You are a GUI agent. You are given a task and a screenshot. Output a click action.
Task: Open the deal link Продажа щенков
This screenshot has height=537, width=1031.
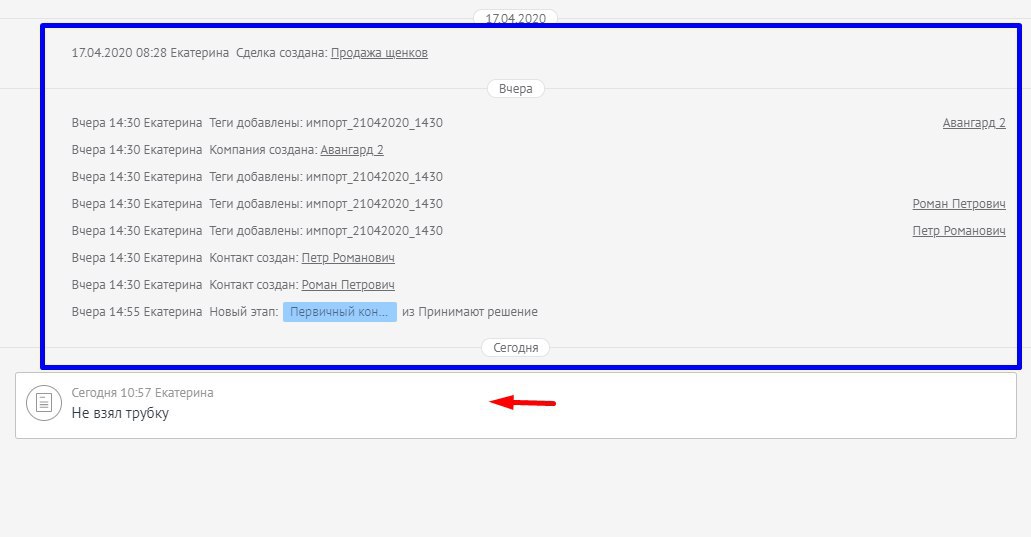click(x=379, y=53)
